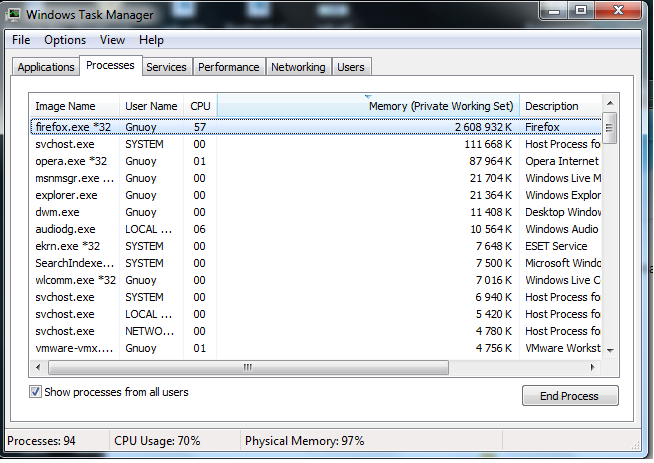Sort by Description column header
This screenshot has width=654, height=463.
(x=561, y=106)
